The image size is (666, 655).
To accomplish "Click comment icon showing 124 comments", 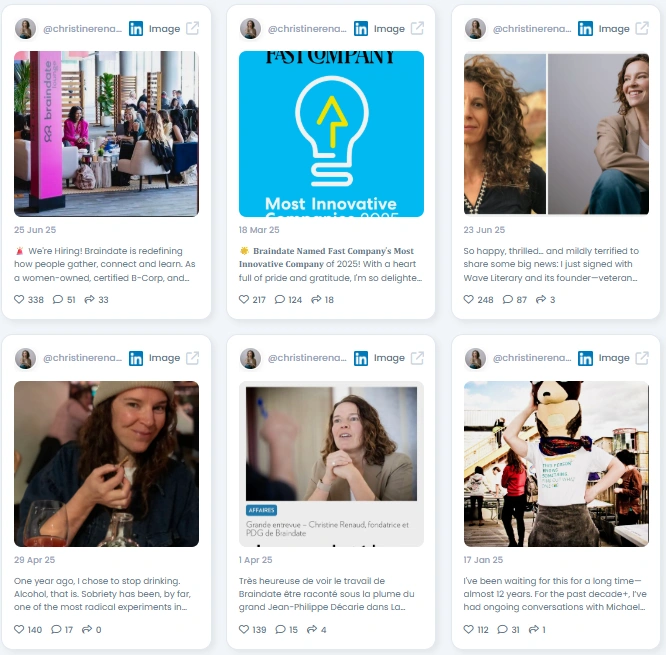I will point(279,299).
